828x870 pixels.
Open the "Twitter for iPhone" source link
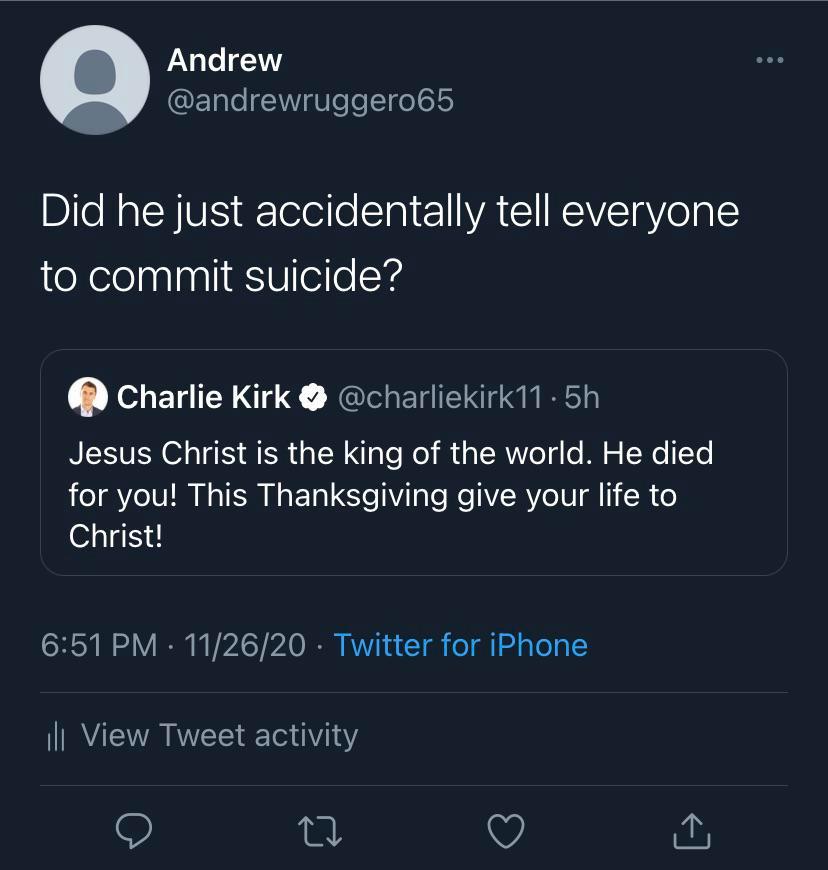click(460, 645)
